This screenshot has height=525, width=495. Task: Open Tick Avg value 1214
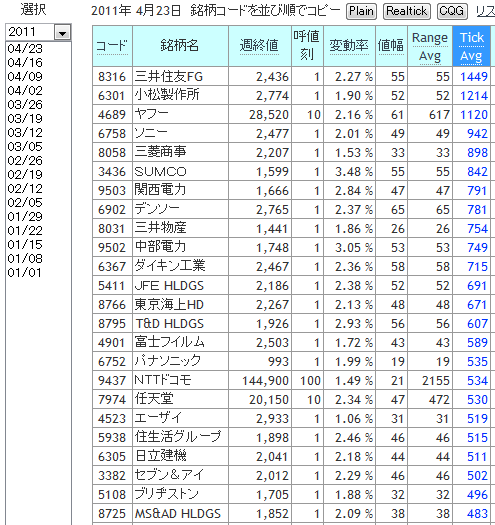tap(474, 96)
